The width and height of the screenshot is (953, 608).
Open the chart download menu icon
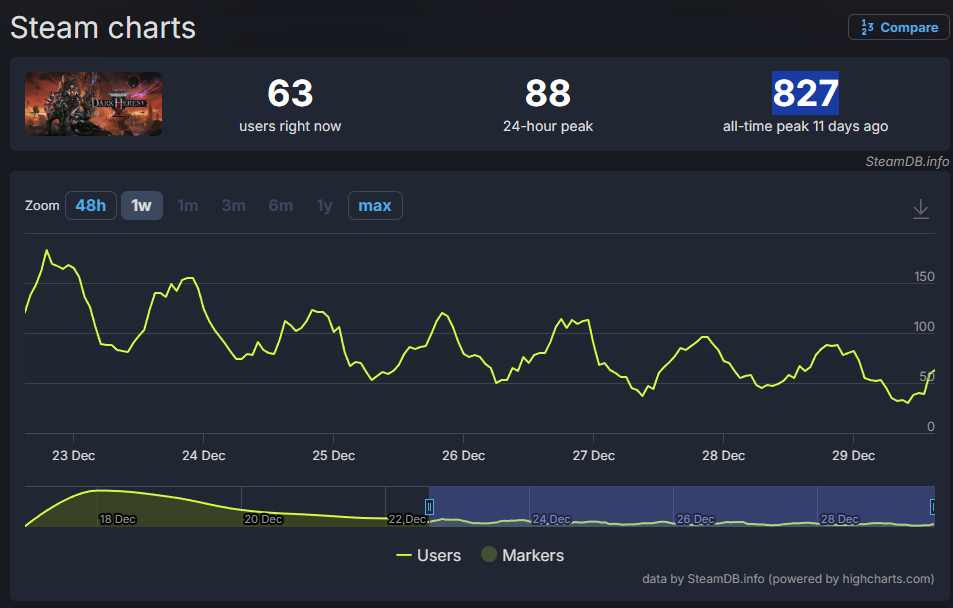[x=921, y=209]
